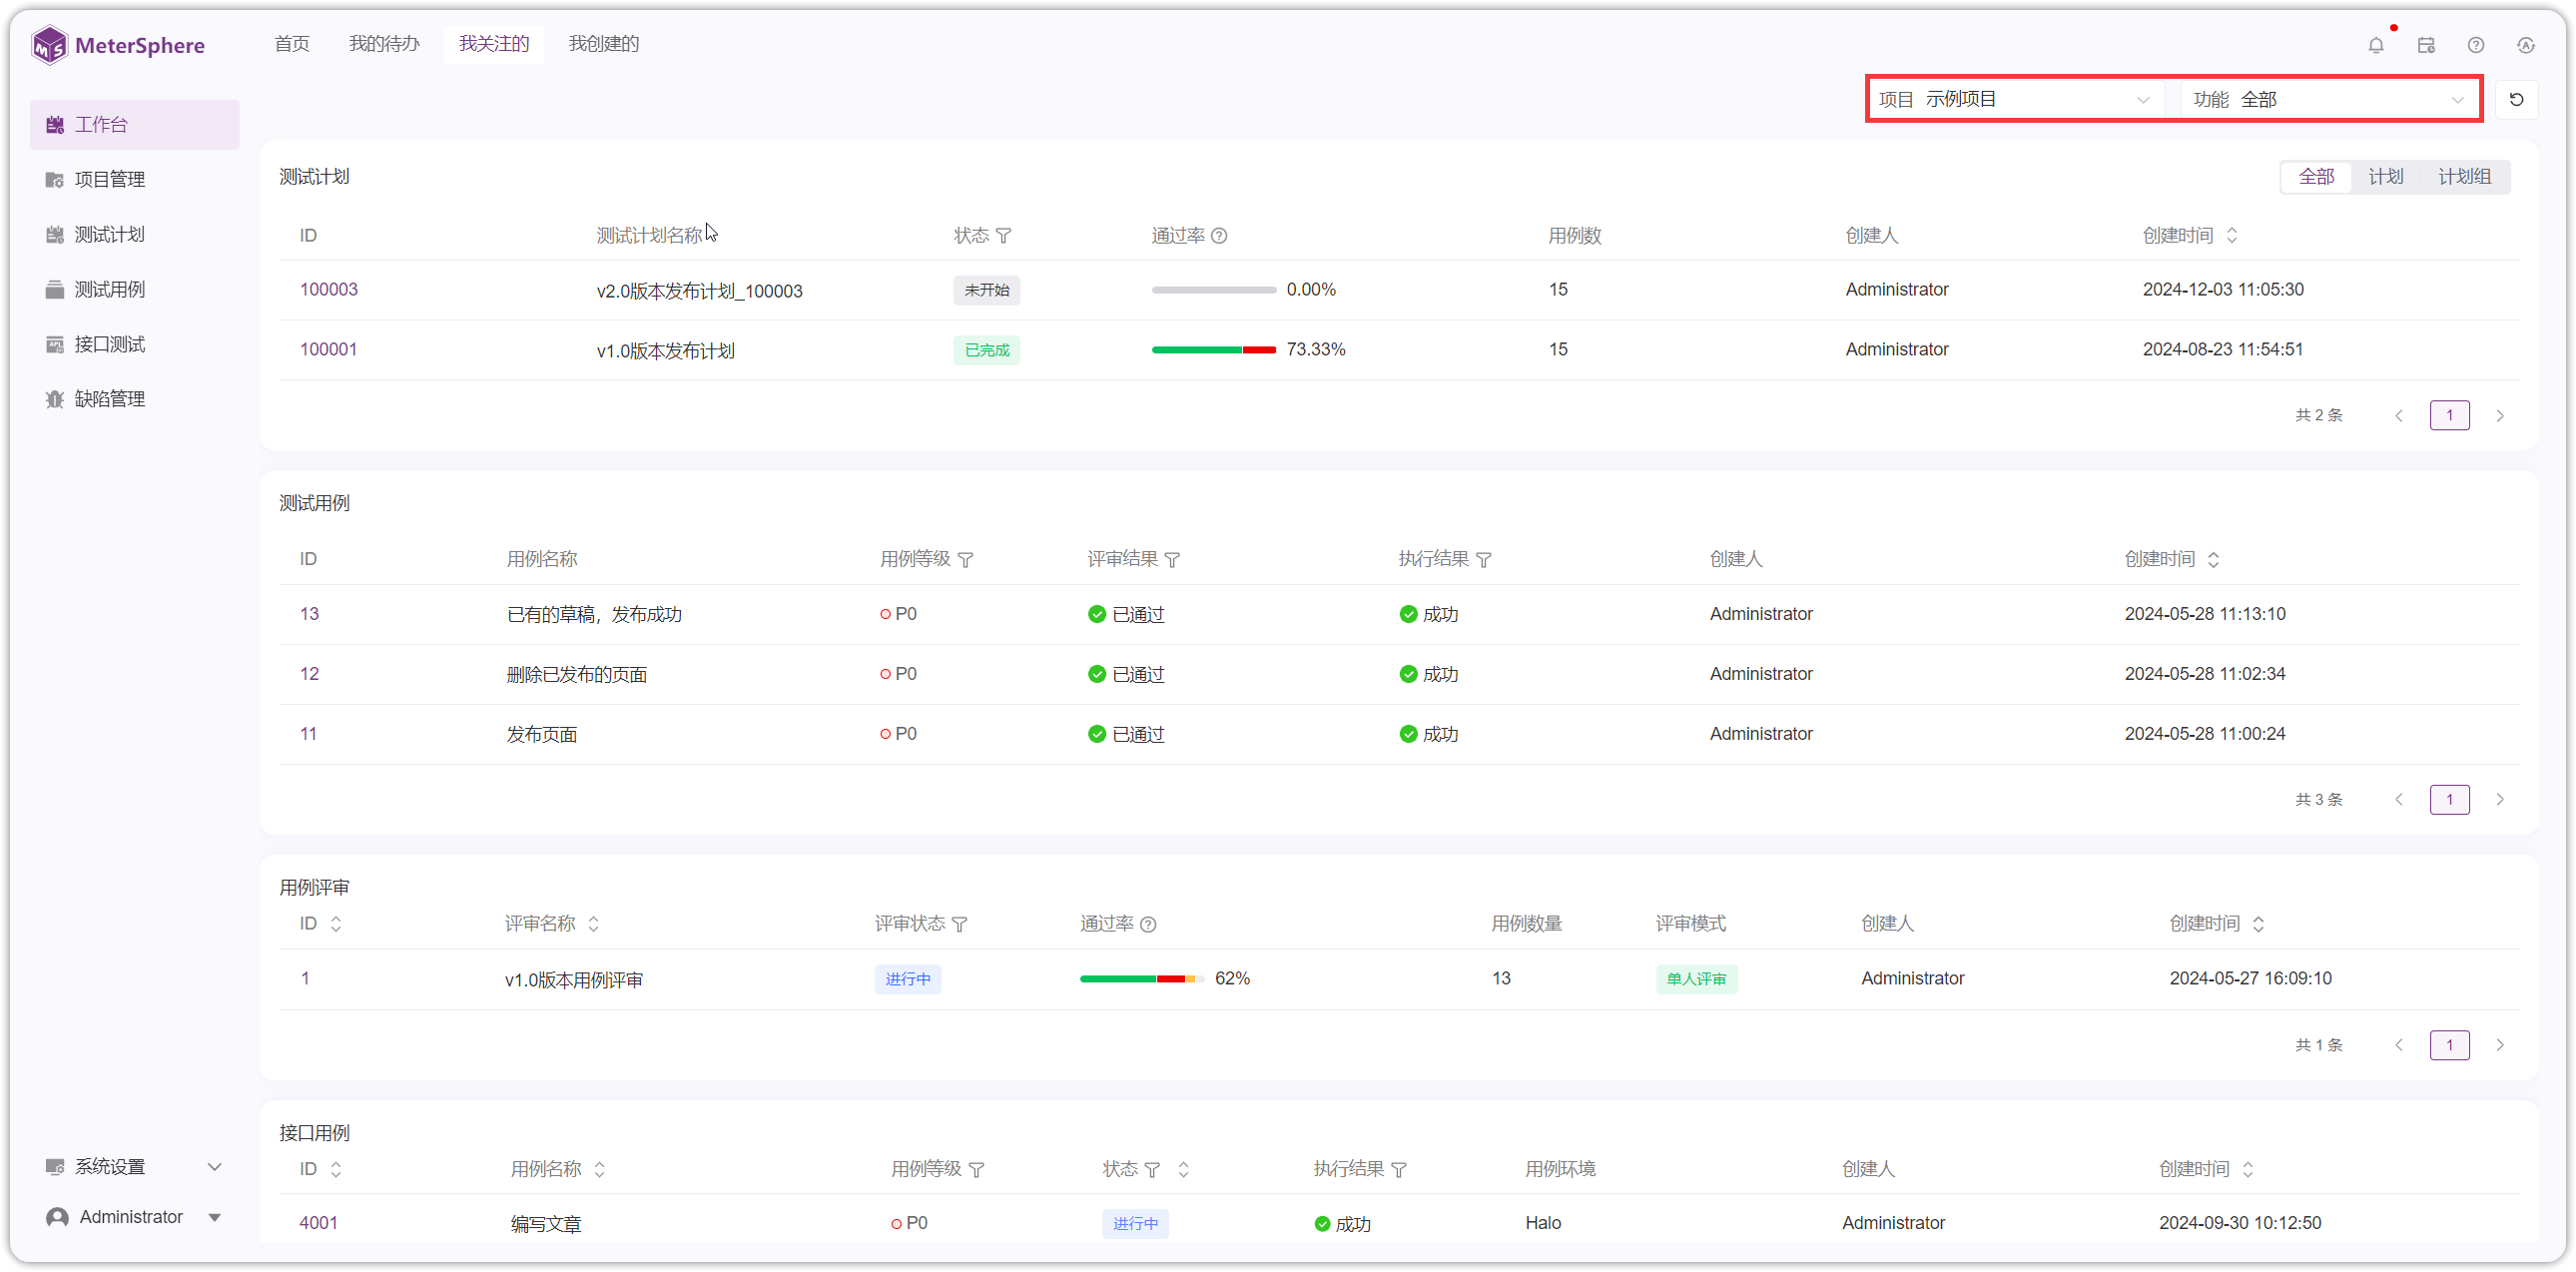Open the notifications bell icon
2576x1272 pixels.
pos(2376,45)
